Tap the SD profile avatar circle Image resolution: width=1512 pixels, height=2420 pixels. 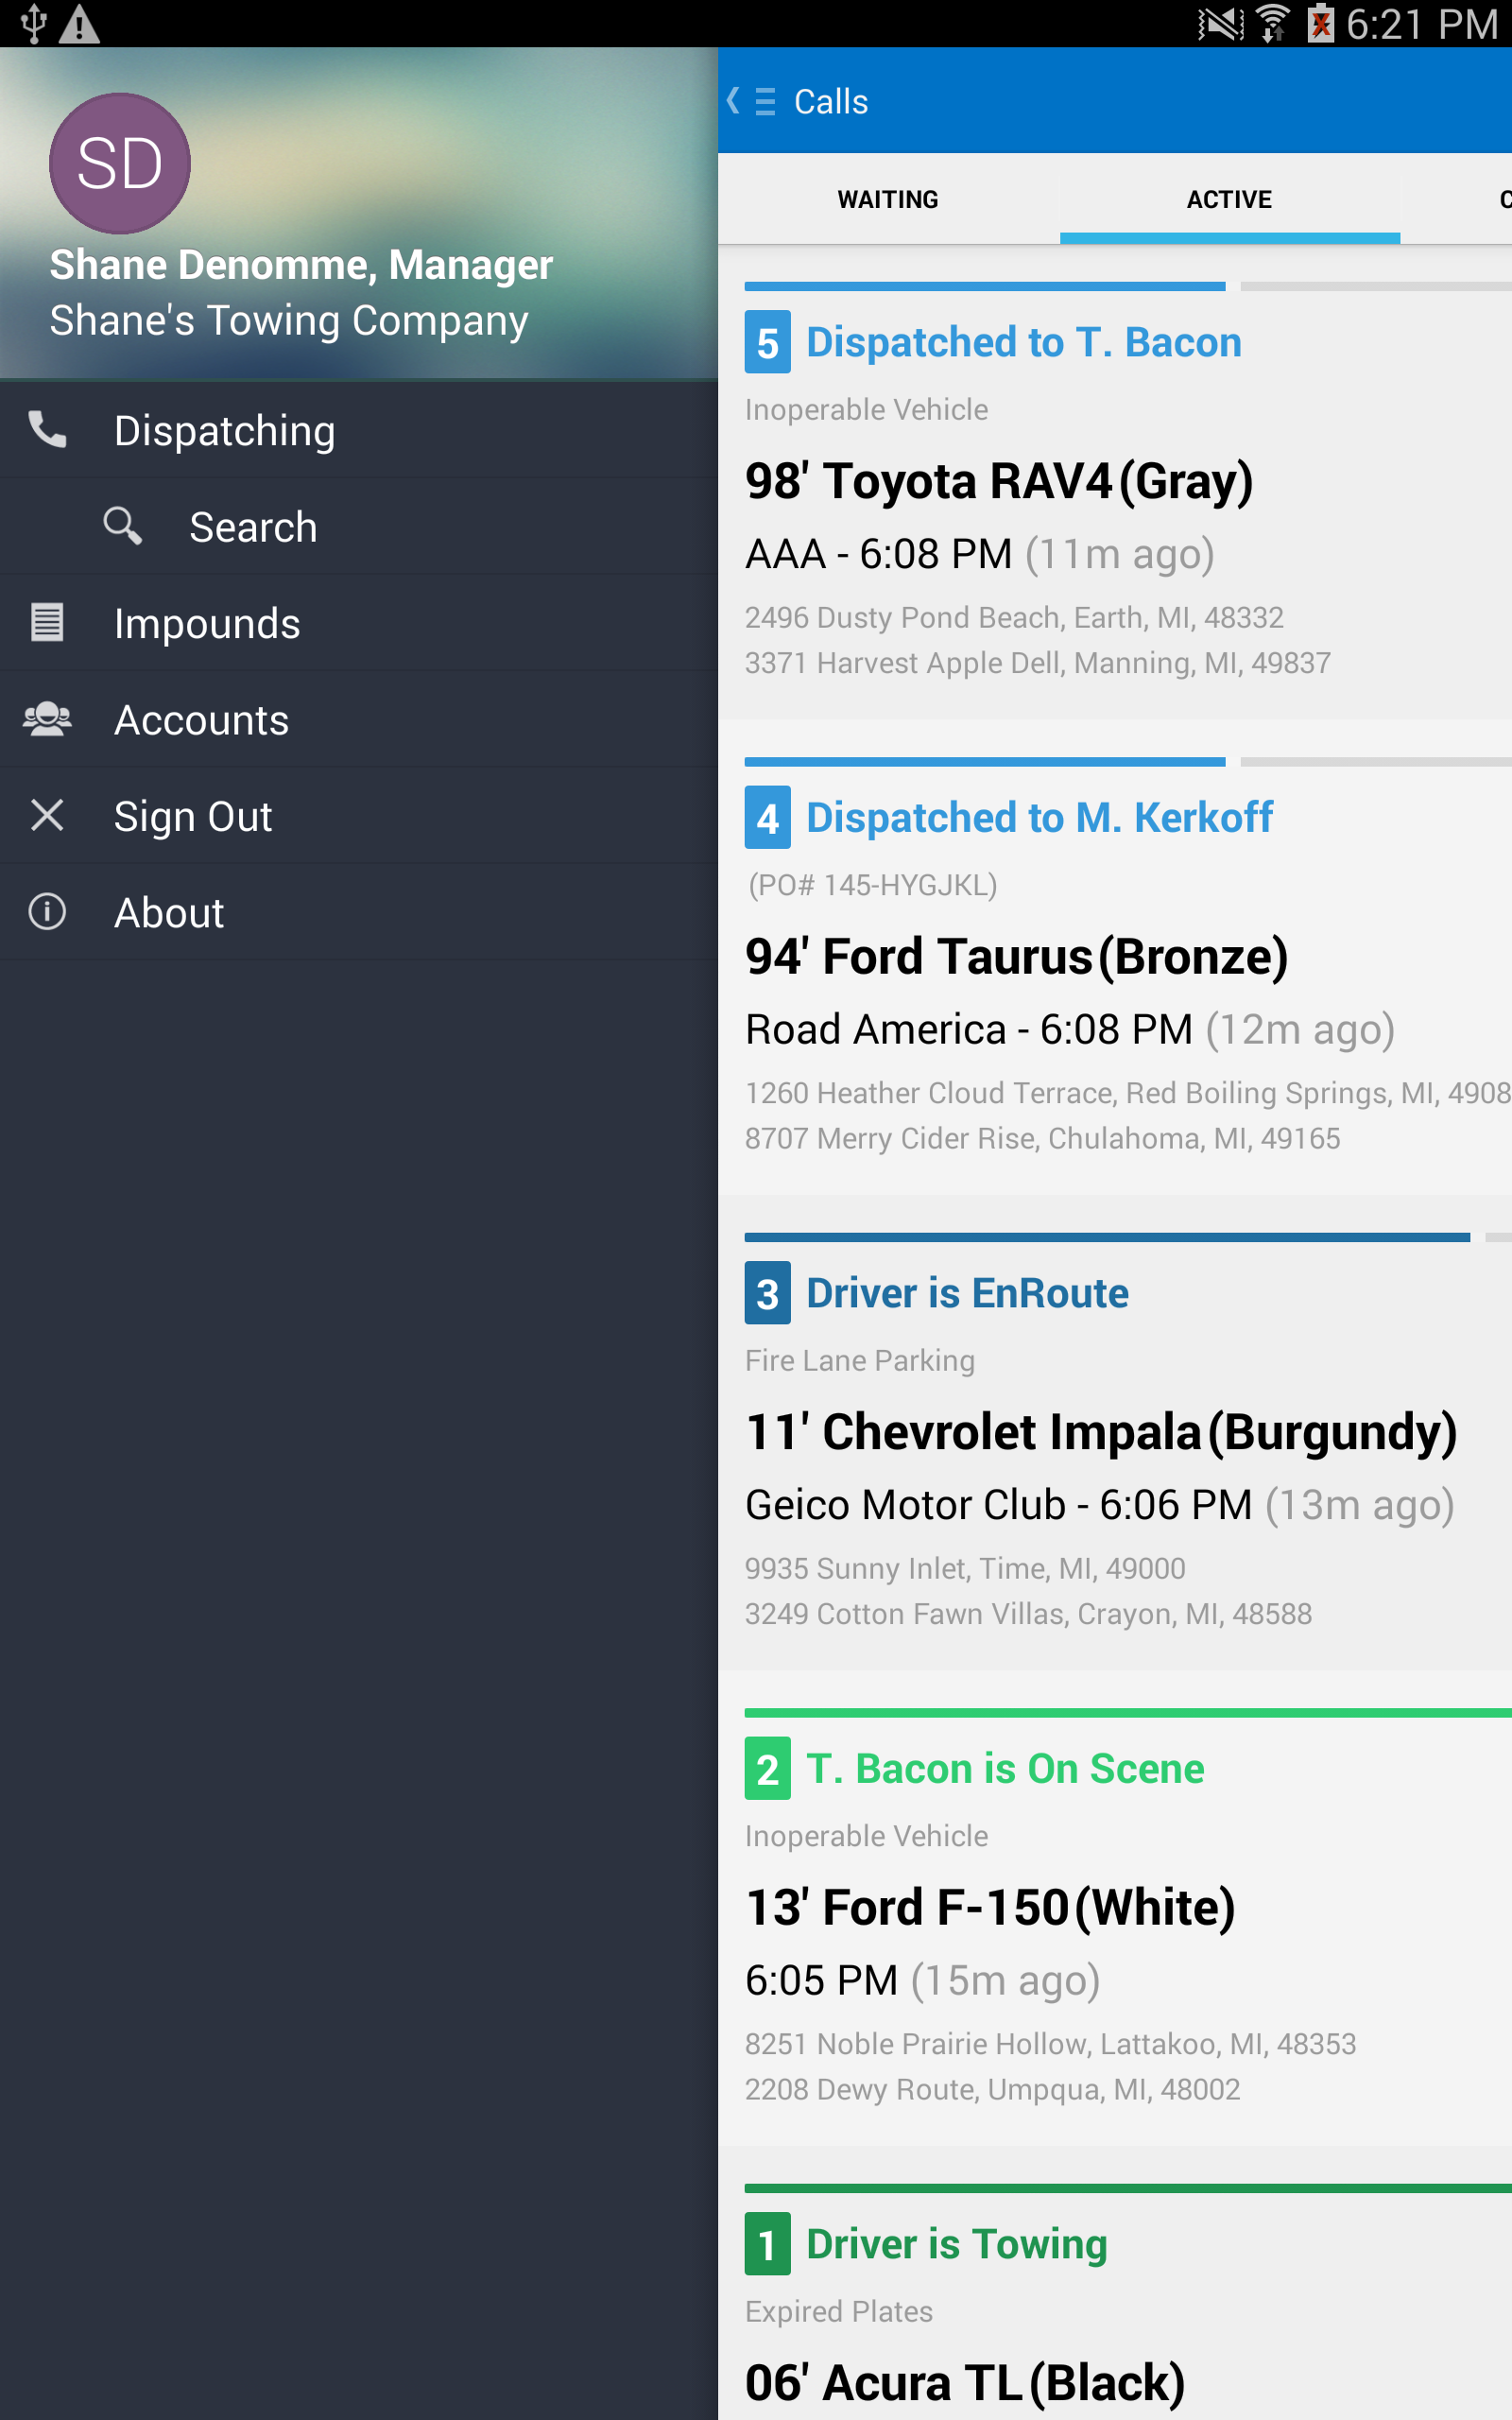coord(120,163)
